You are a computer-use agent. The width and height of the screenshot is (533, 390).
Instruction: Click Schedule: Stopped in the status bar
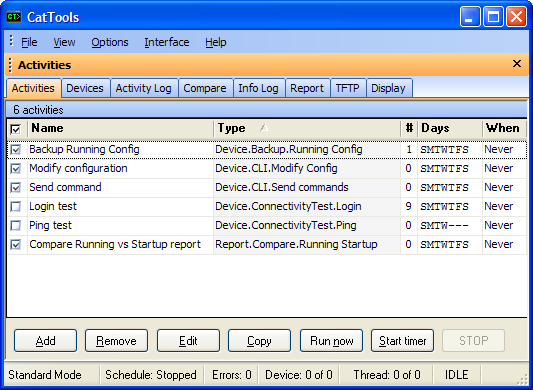151,375
